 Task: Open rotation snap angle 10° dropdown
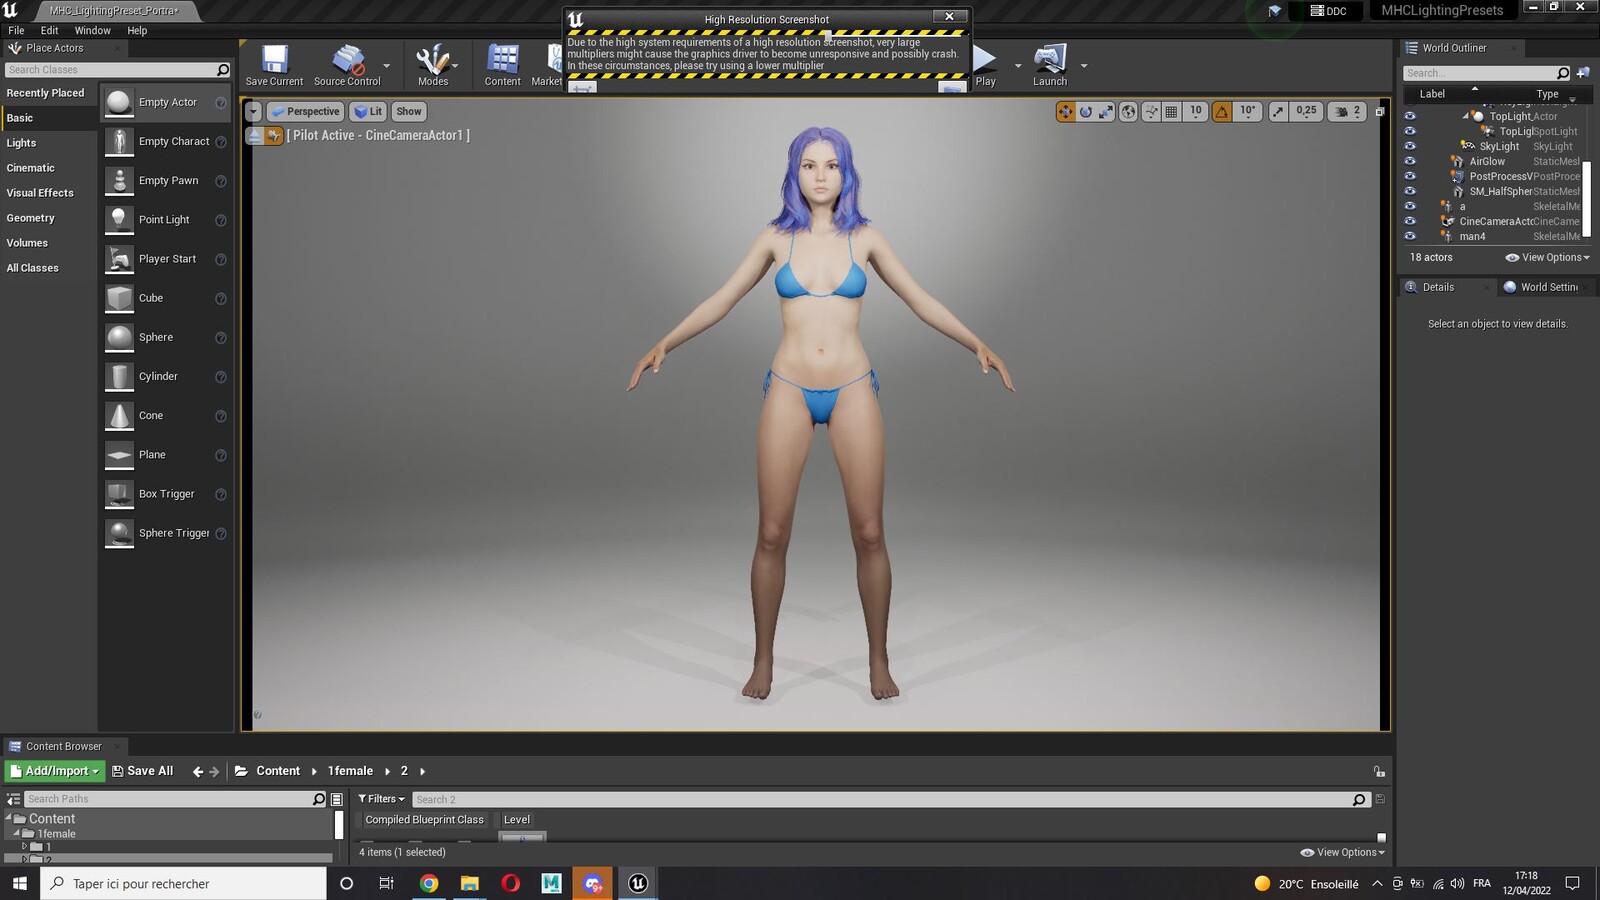coord(1248,112)
